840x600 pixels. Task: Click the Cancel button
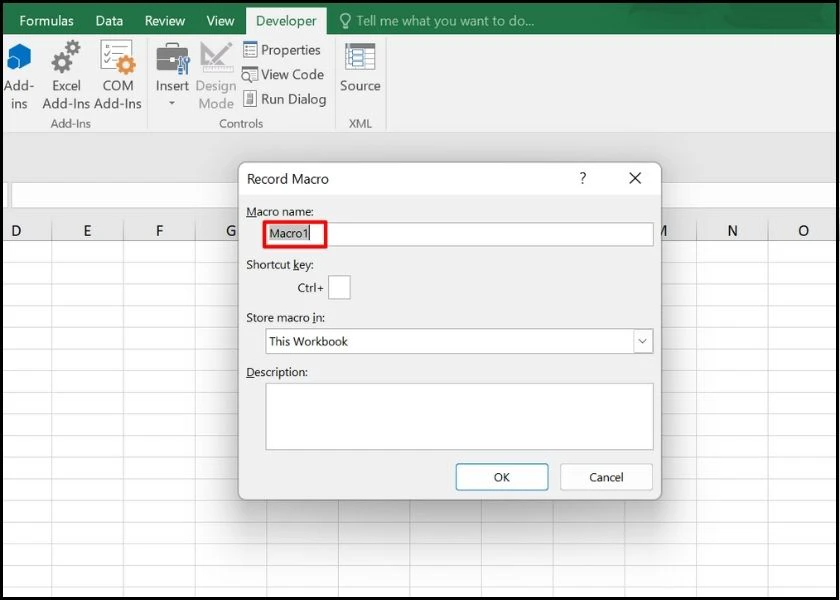point(606,477)
